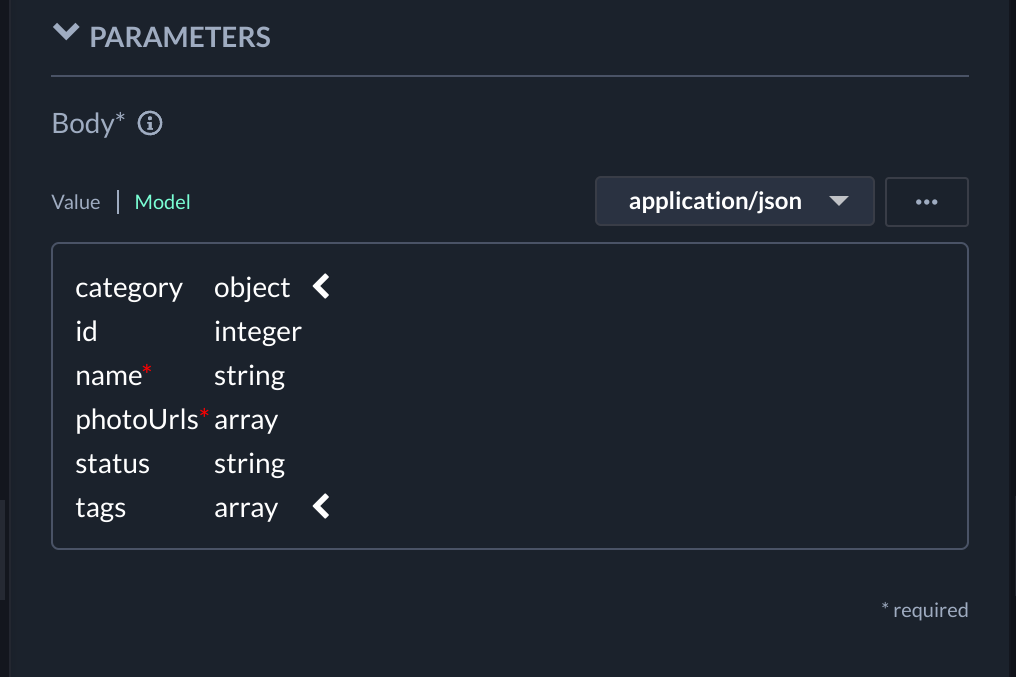The image size is (1016, 677).
Task: Switch to the Value tab
Action: coord(76,202)
